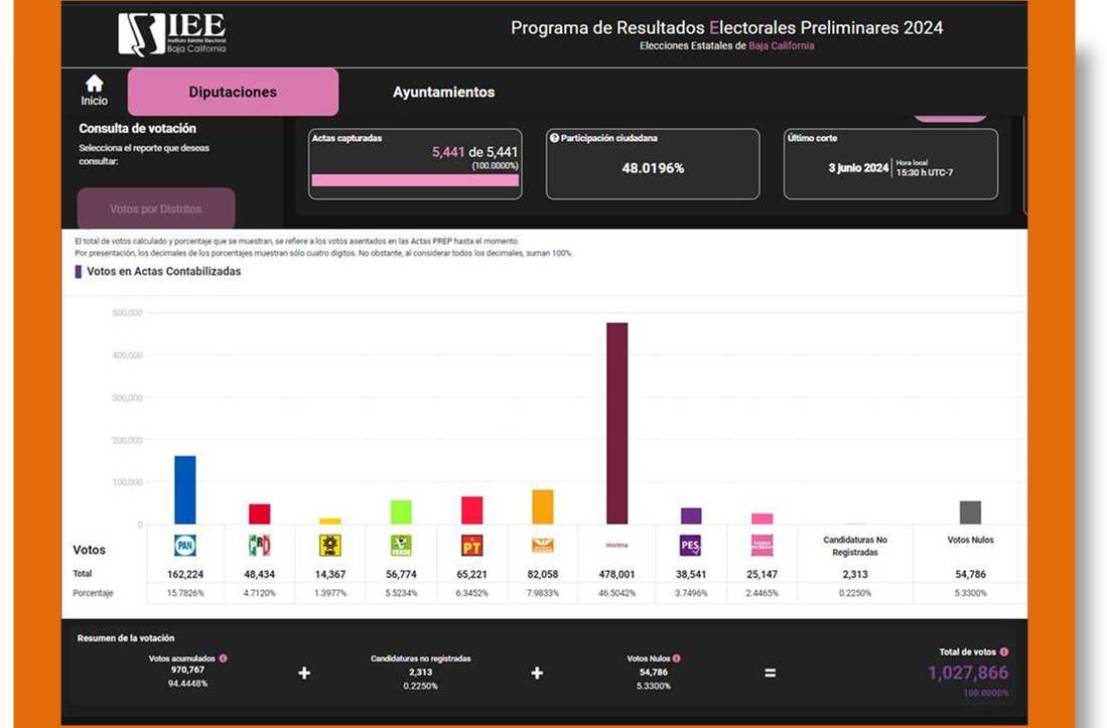Click the Partido Verde logo

tap(401, 545)
